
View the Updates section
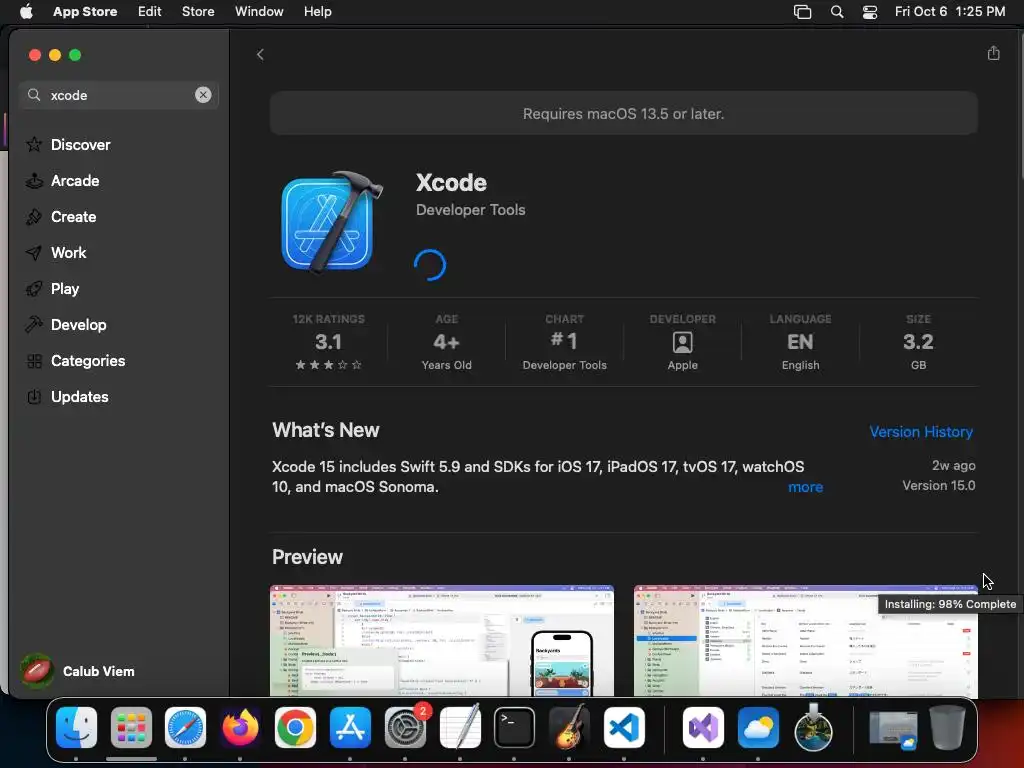pyautogui.click(x=80, y=396)
